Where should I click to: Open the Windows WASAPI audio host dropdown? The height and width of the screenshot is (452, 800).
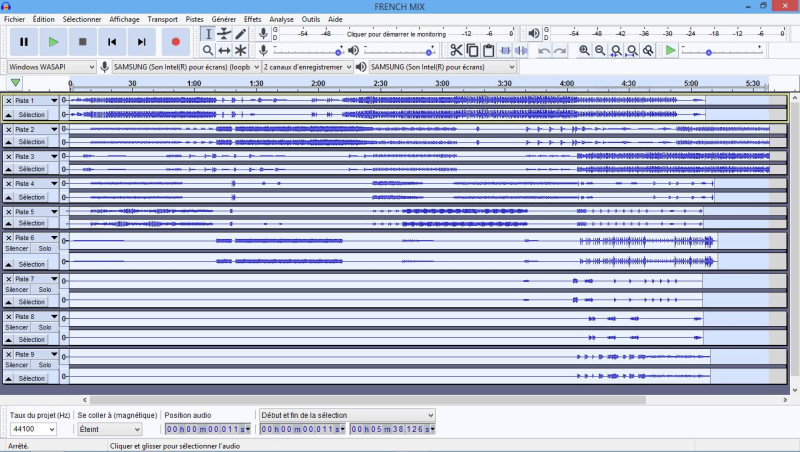pyautogui.click(x=52, y=67)
